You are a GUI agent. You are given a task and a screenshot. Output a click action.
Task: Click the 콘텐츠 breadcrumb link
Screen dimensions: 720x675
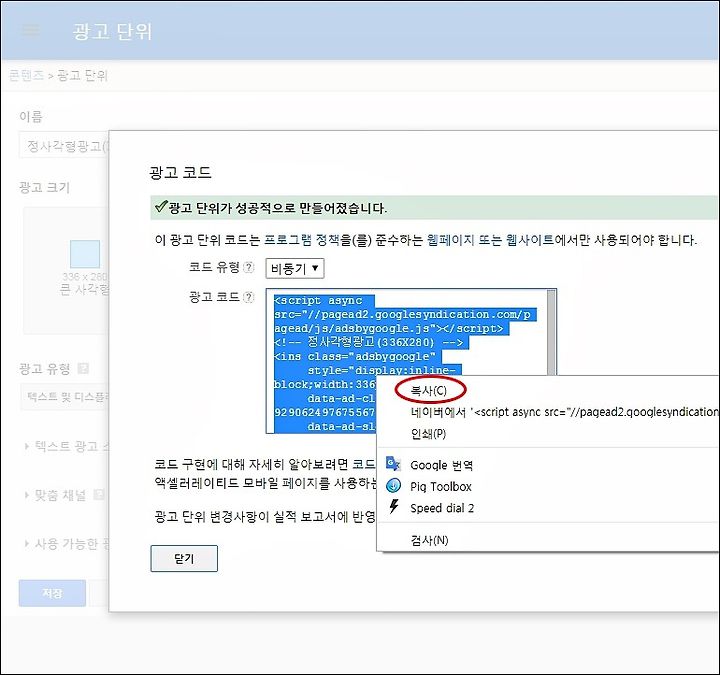click(26, 75)
